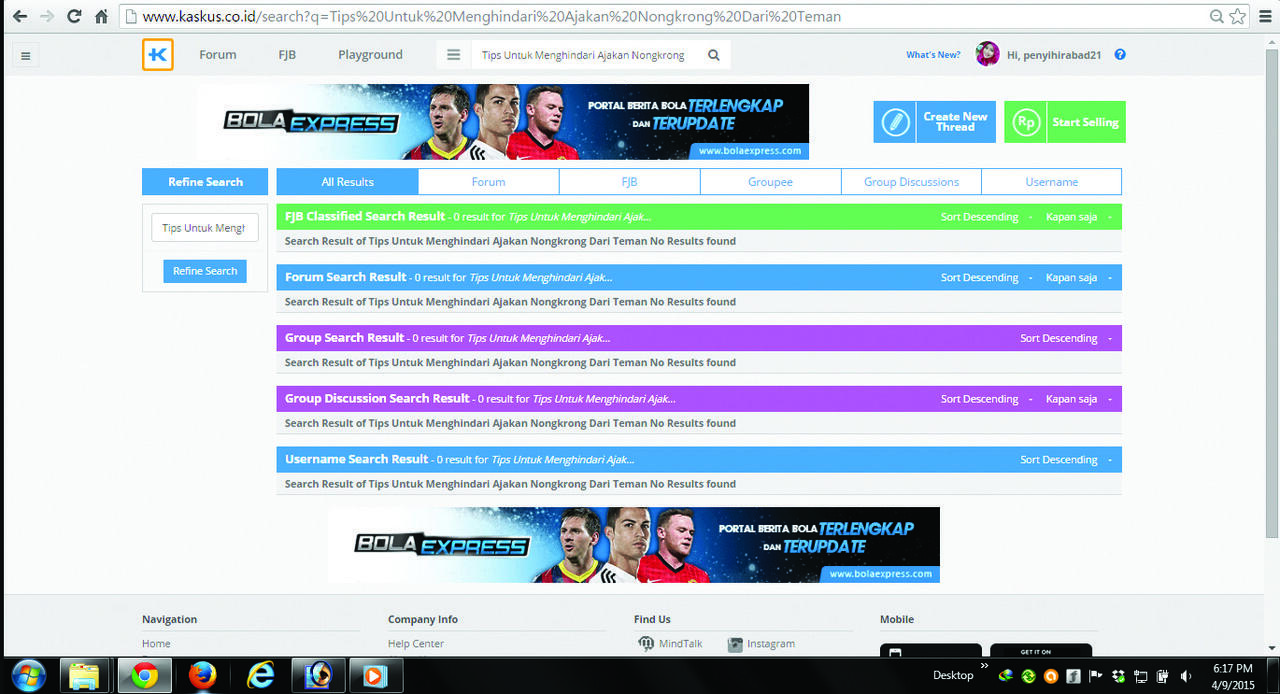Screen dimensions: 1280x694
Task: Click Create New Thread button
Action: (x=934, y=122)
